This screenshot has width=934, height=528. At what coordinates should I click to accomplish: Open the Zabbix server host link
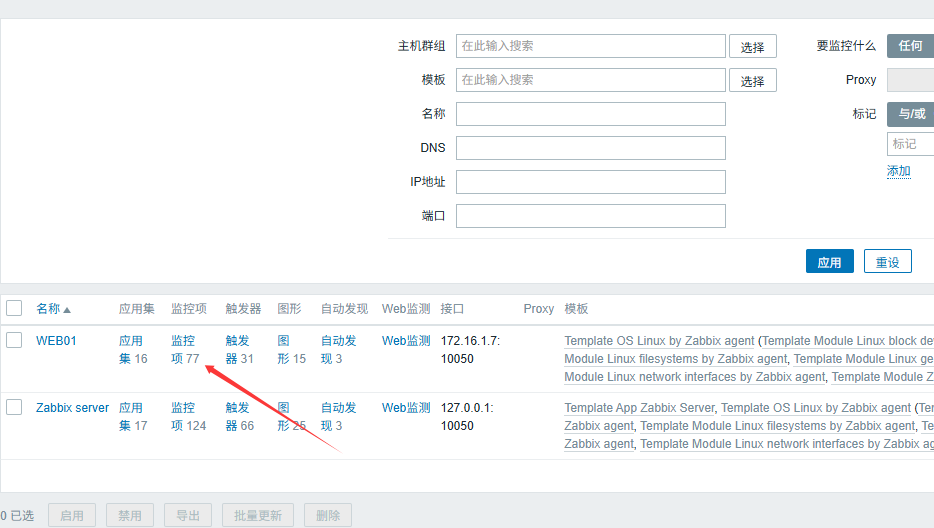[72, 408]
